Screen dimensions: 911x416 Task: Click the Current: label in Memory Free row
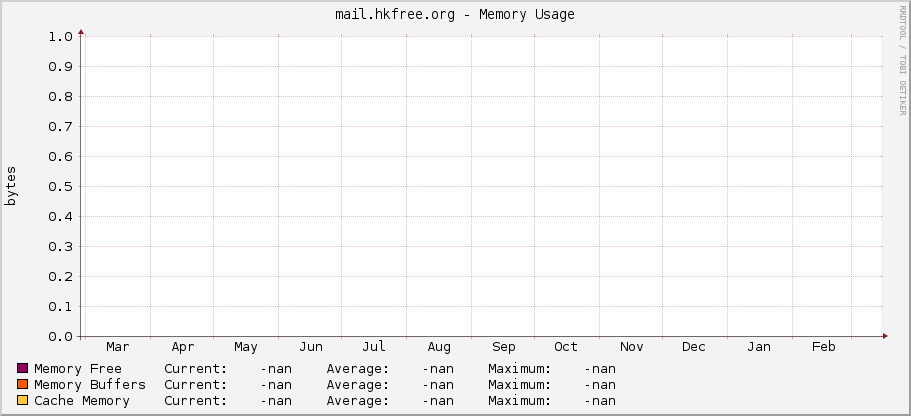pos(196,369)
